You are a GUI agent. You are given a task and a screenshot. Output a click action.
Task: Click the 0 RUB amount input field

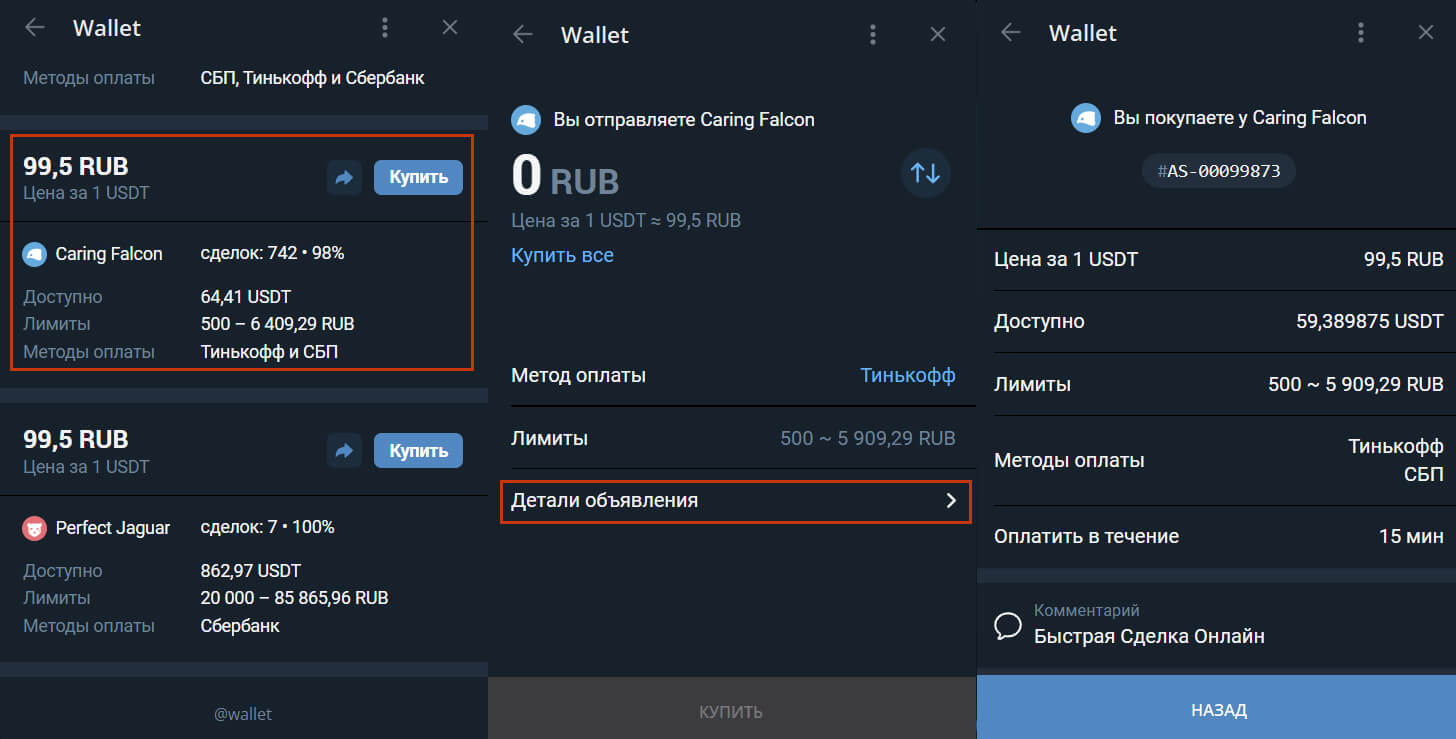tap(565, 177)
